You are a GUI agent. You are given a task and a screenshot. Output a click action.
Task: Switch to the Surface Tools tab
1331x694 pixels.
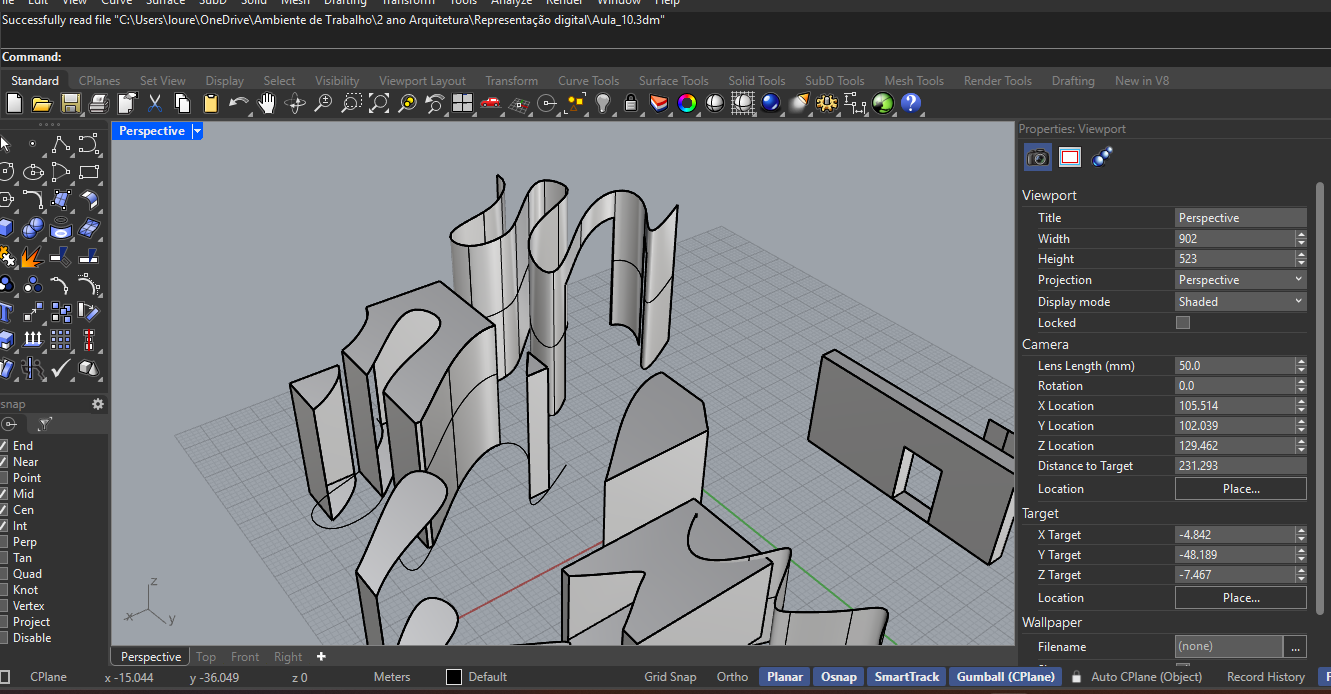(x=673, y=80)
